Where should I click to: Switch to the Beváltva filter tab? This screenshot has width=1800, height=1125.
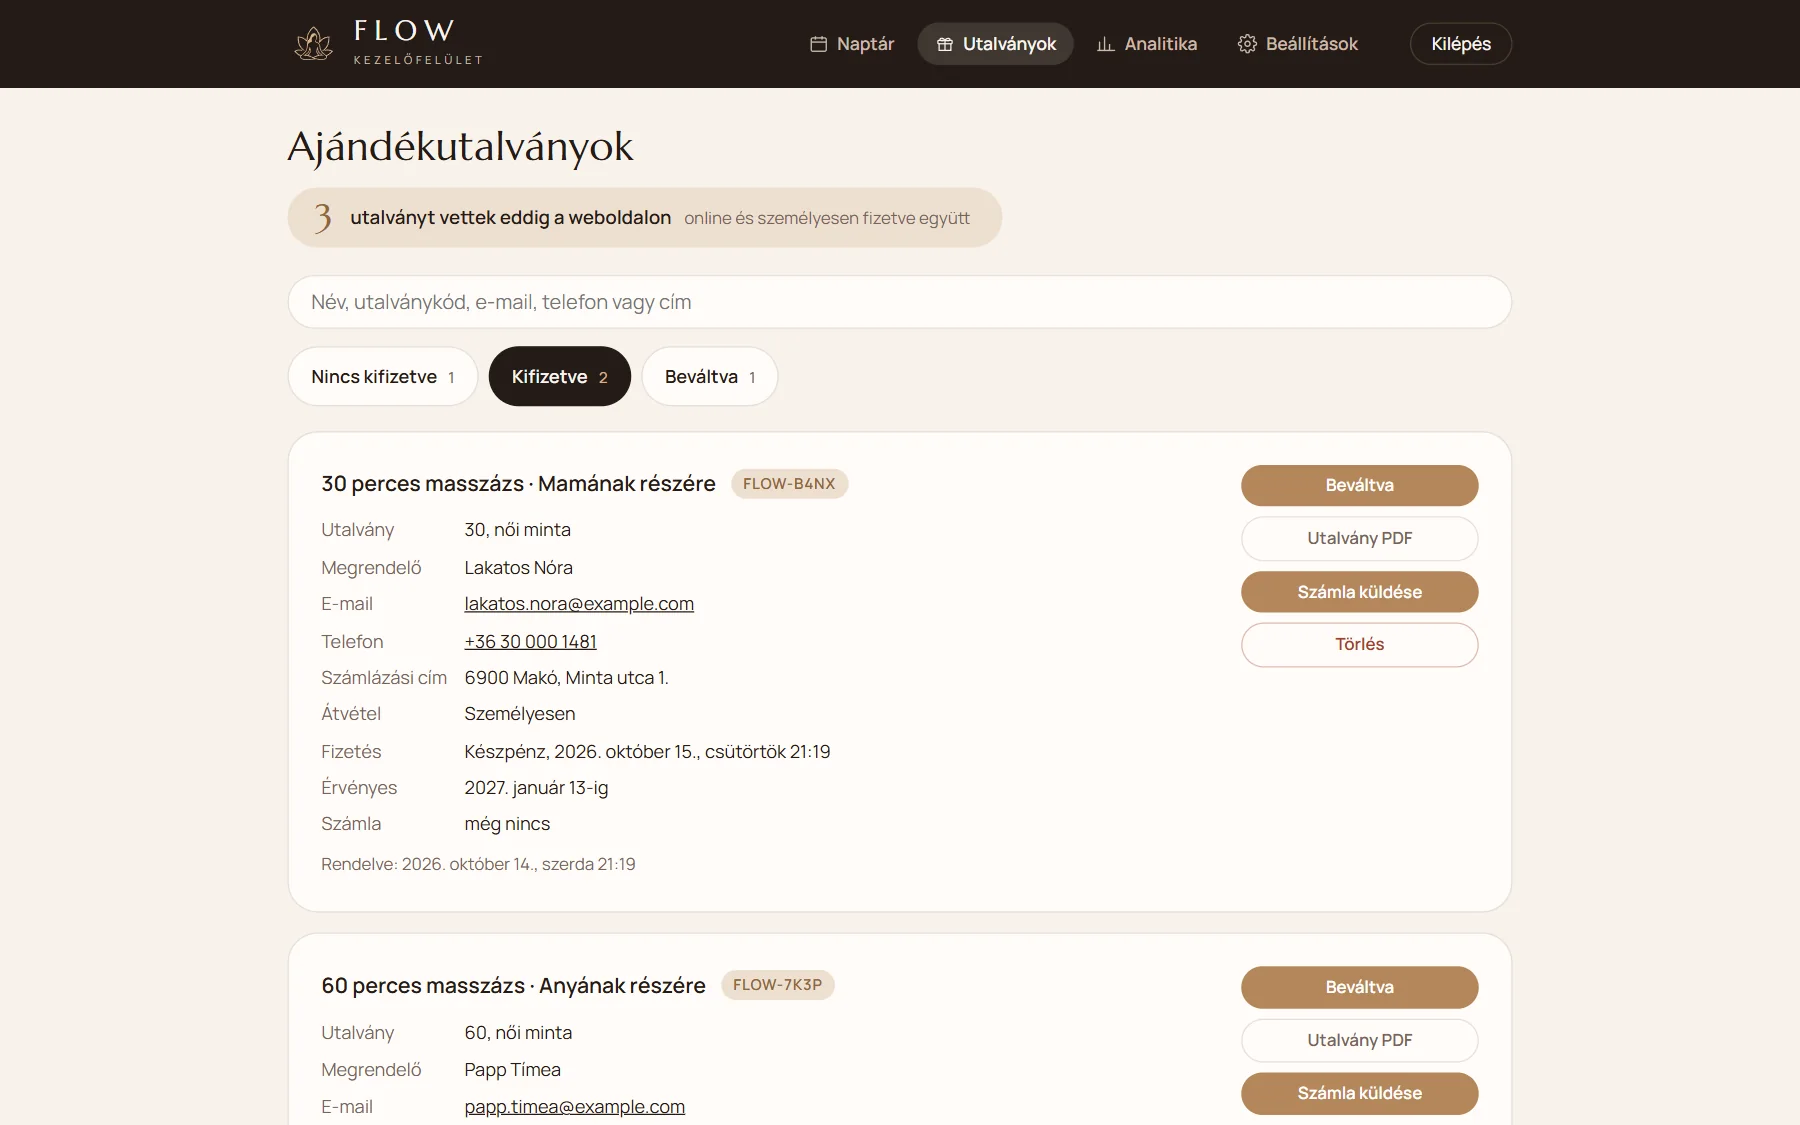[x=709, y=377]
